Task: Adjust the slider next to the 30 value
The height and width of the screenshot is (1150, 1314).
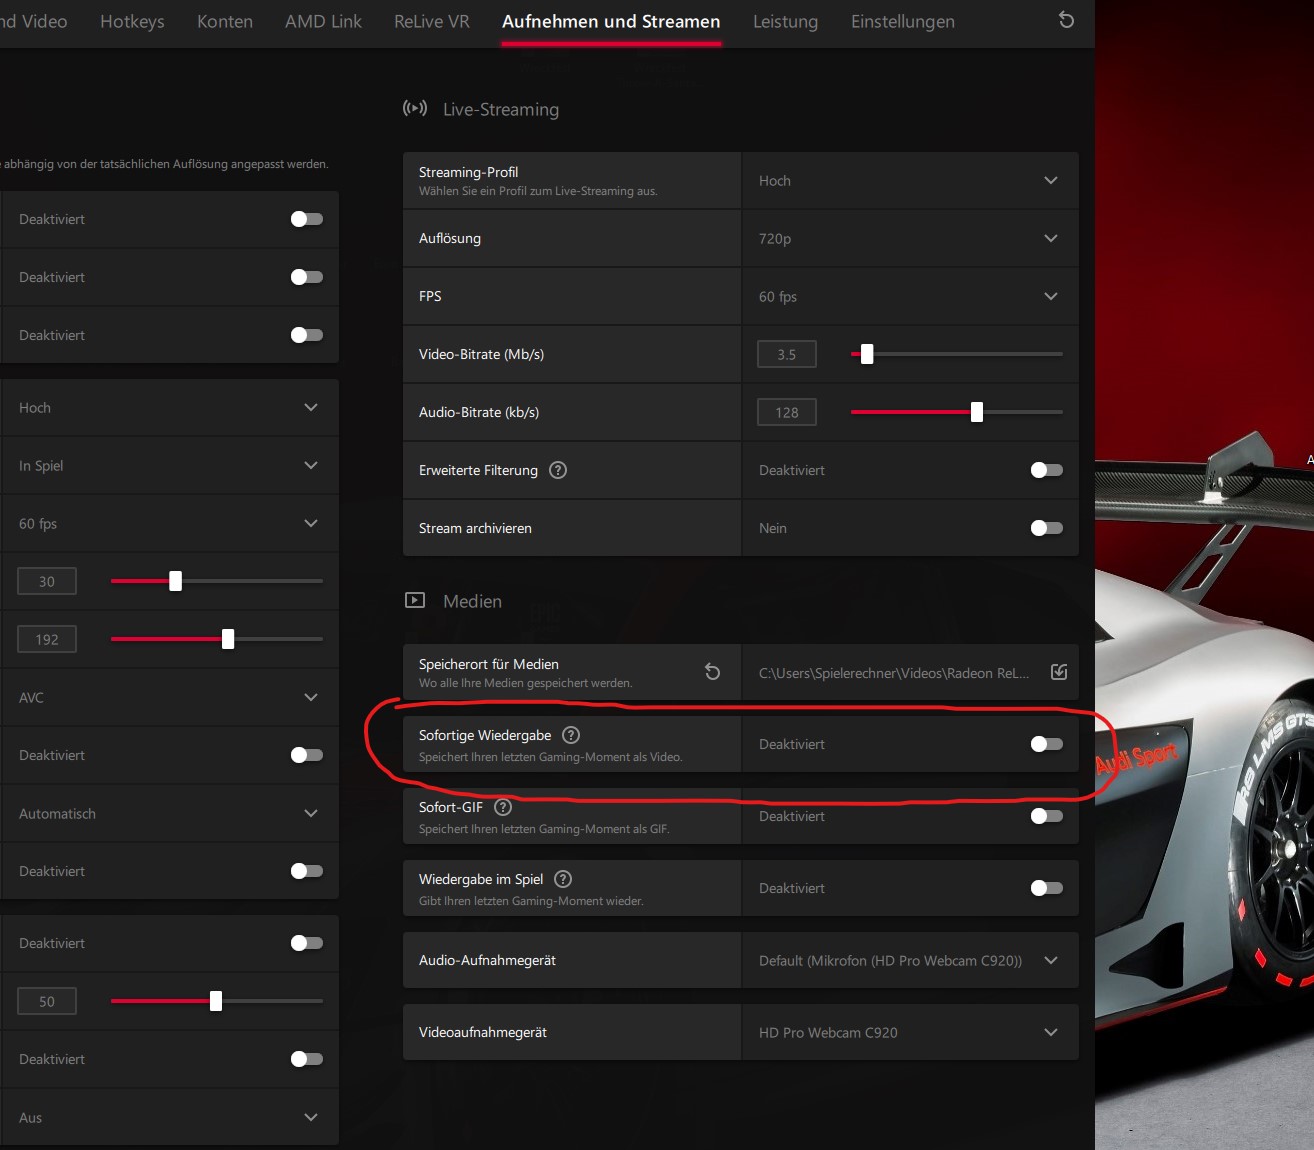Action: [176, 581]
